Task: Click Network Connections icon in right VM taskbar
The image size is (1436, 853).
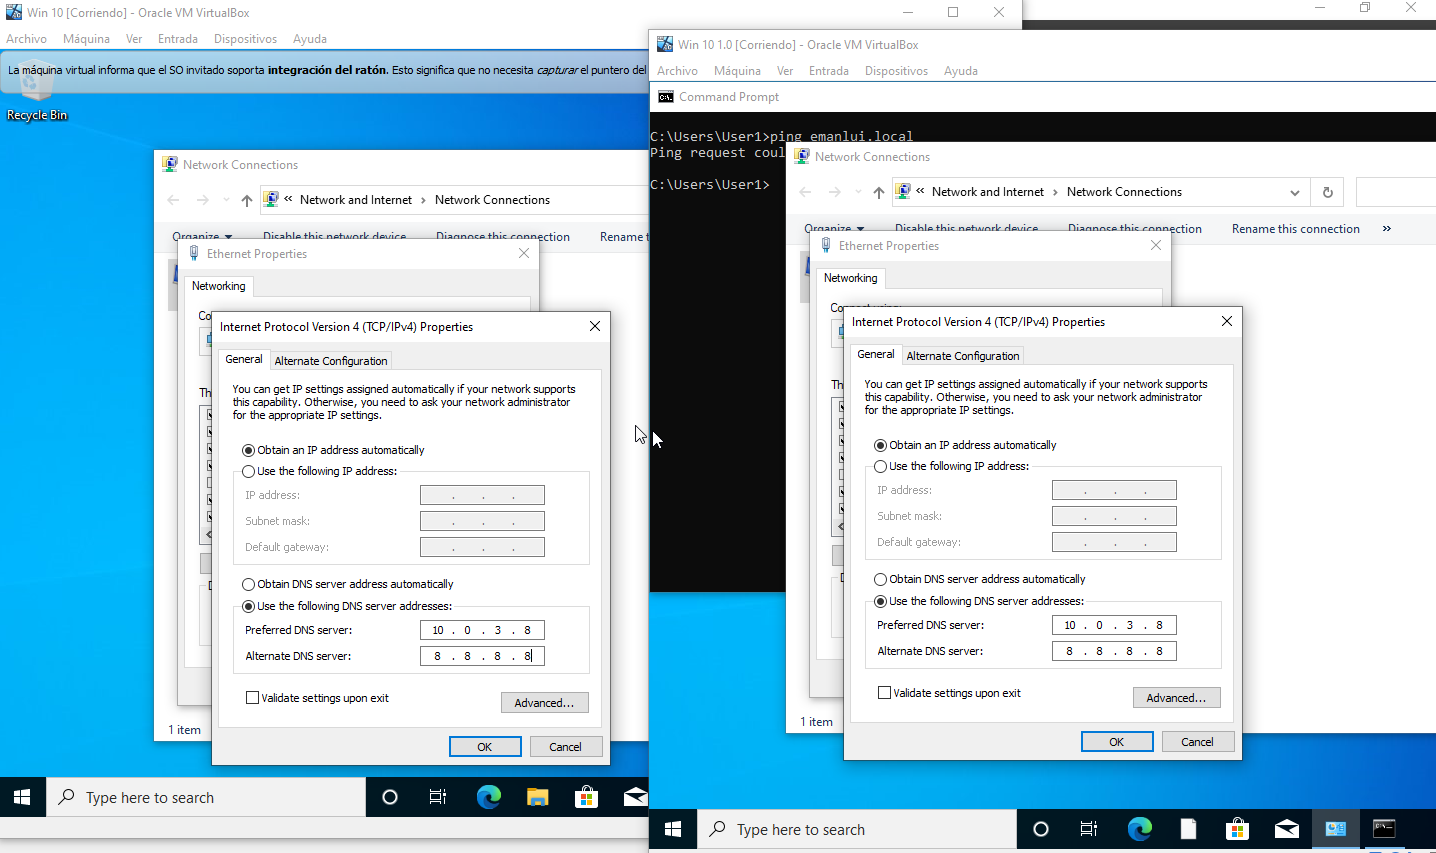Action: [x=1335, y=828]
